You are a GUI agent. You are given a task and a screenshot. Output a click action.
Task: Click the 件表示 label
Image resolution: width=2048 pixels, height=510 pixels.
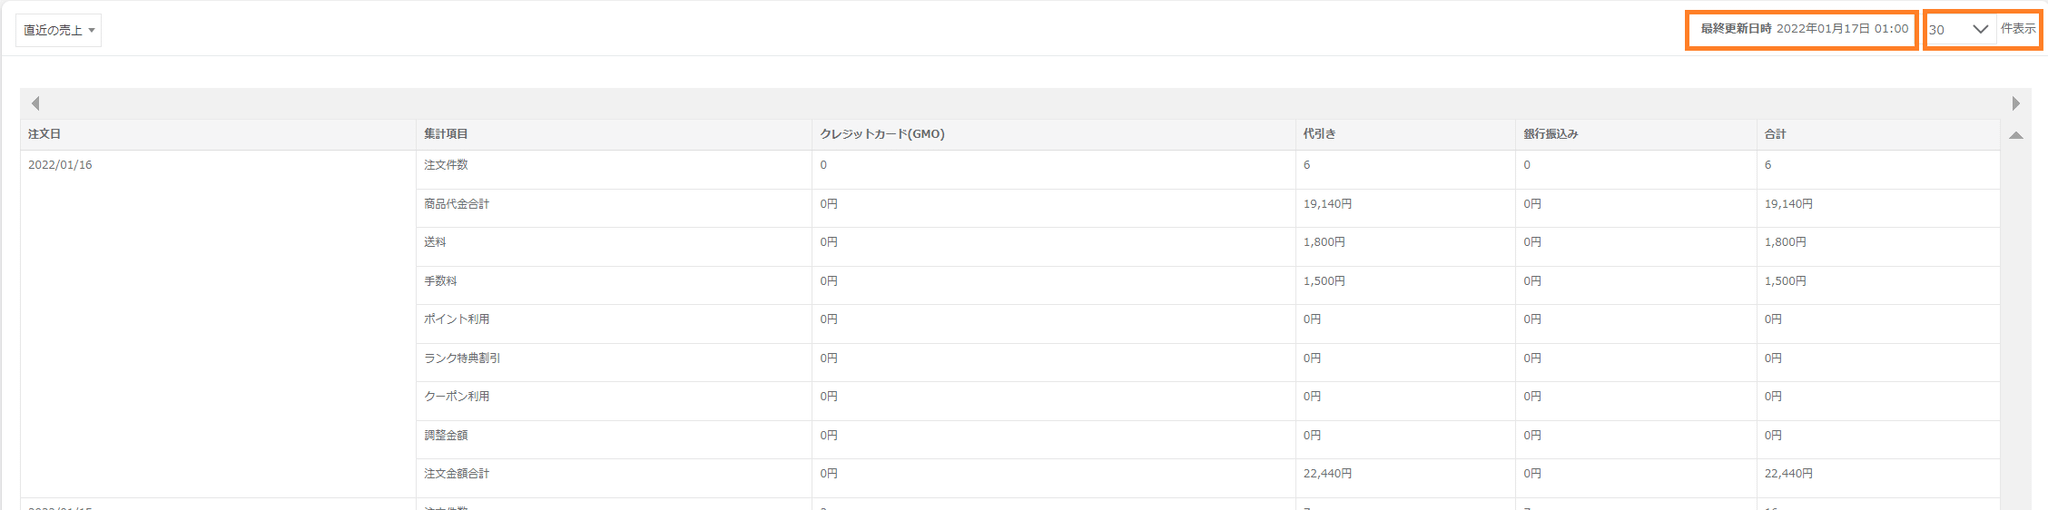(x=2018, y=29)
